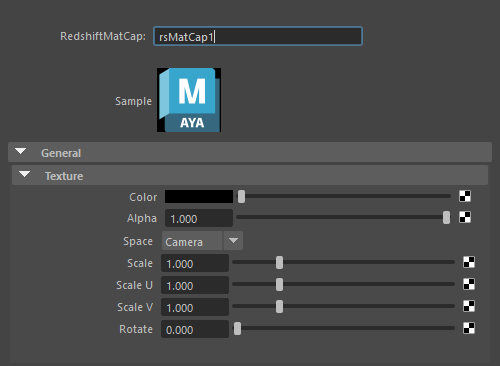Click the Alpha value field
Screen dimensions: 500x366
tap(199, 218)
